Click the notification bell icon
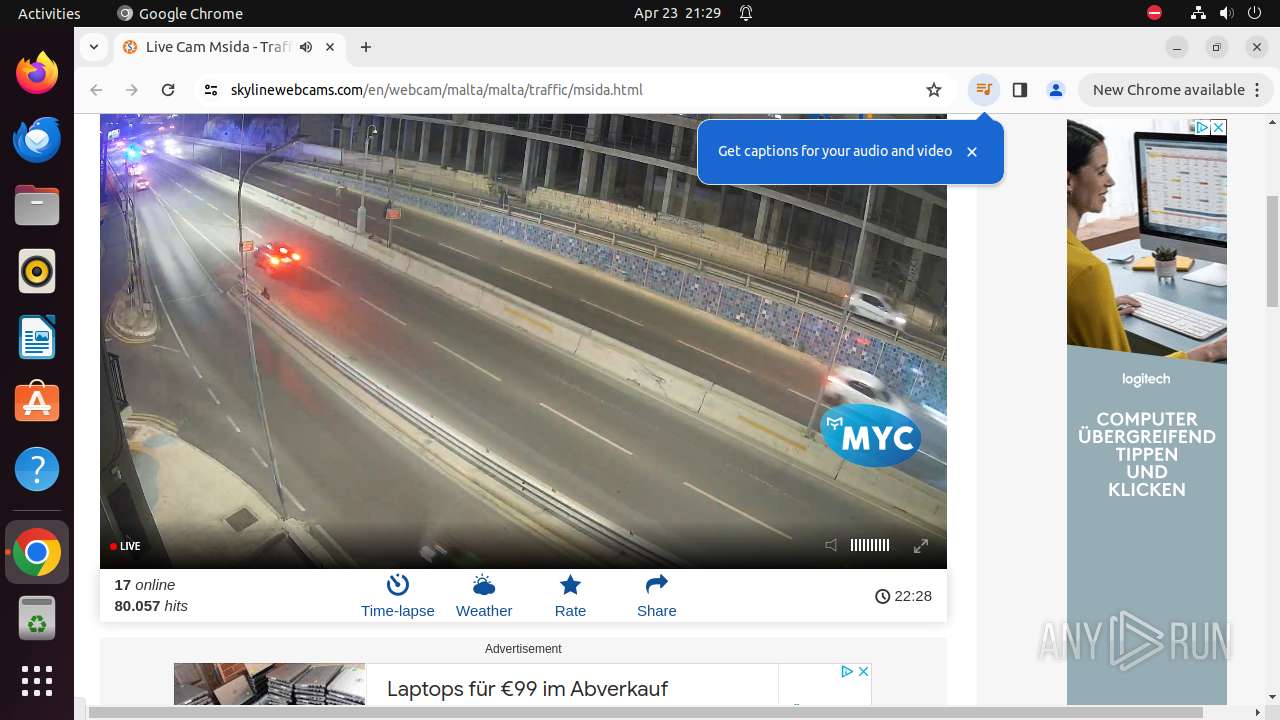 [746, 13]
